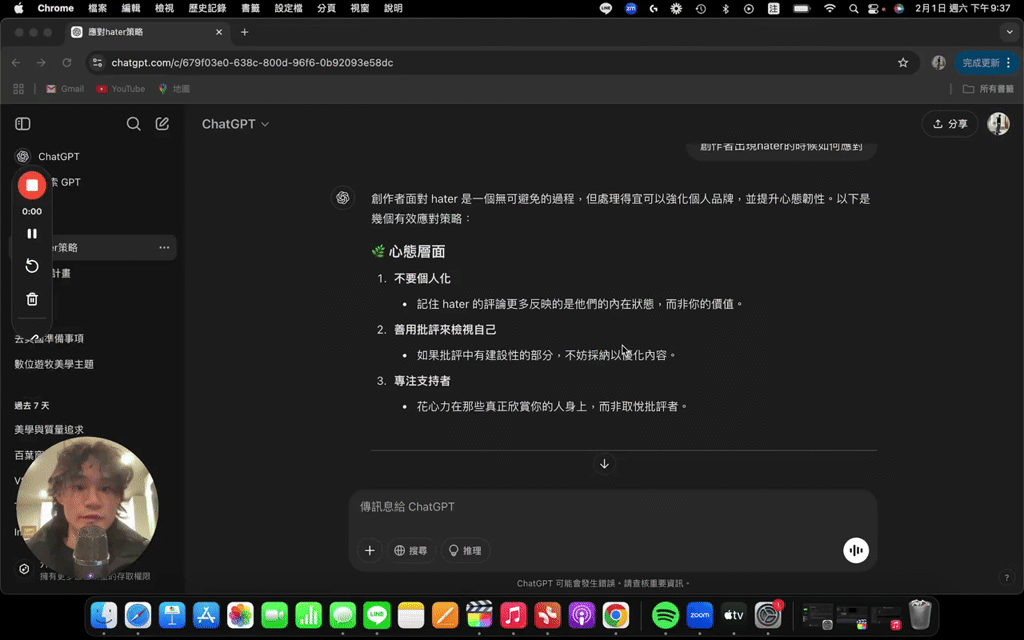The image size is (1024, 640).
Task: Enable 推理 with the lightbulb icon
Action: click(464, 550)
